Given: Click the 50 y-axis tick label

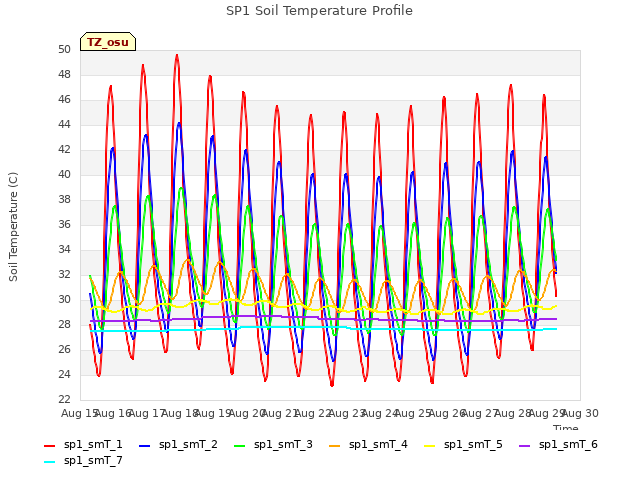Looking at the screenshot, I should (x=64, y=49).
